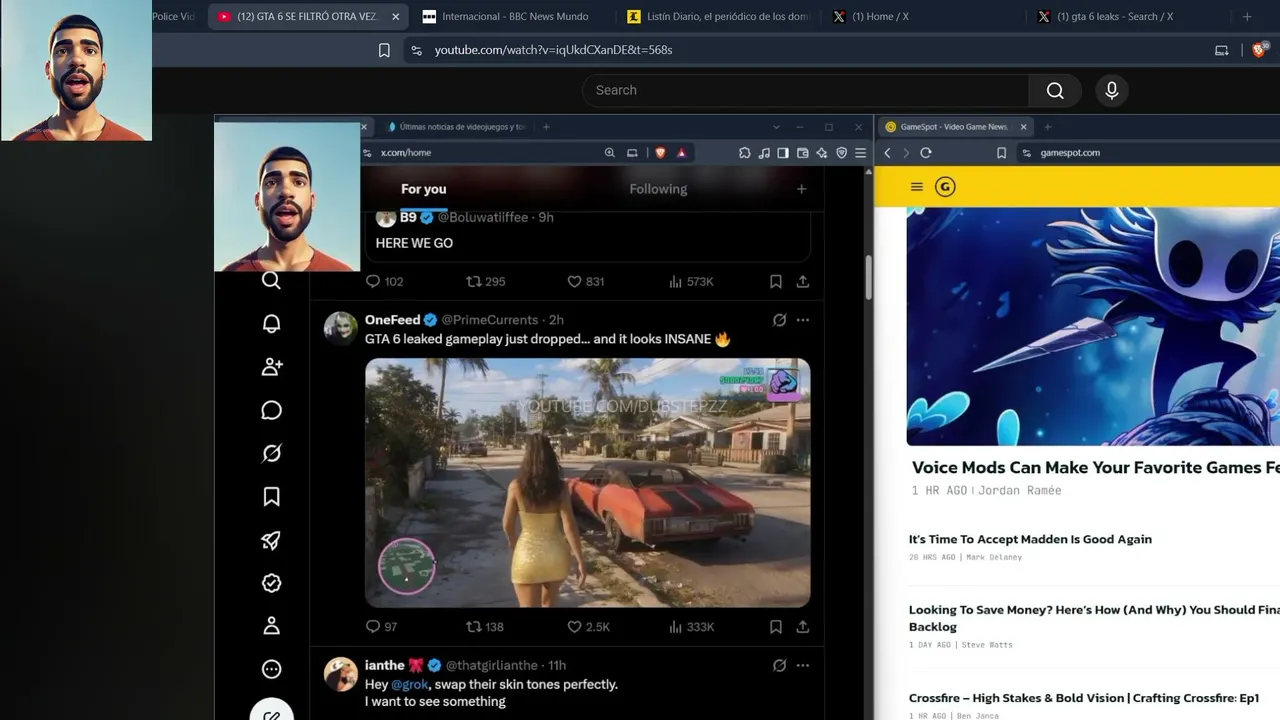Compose a new post in X
1280x720 pixels.
point(271,711)
